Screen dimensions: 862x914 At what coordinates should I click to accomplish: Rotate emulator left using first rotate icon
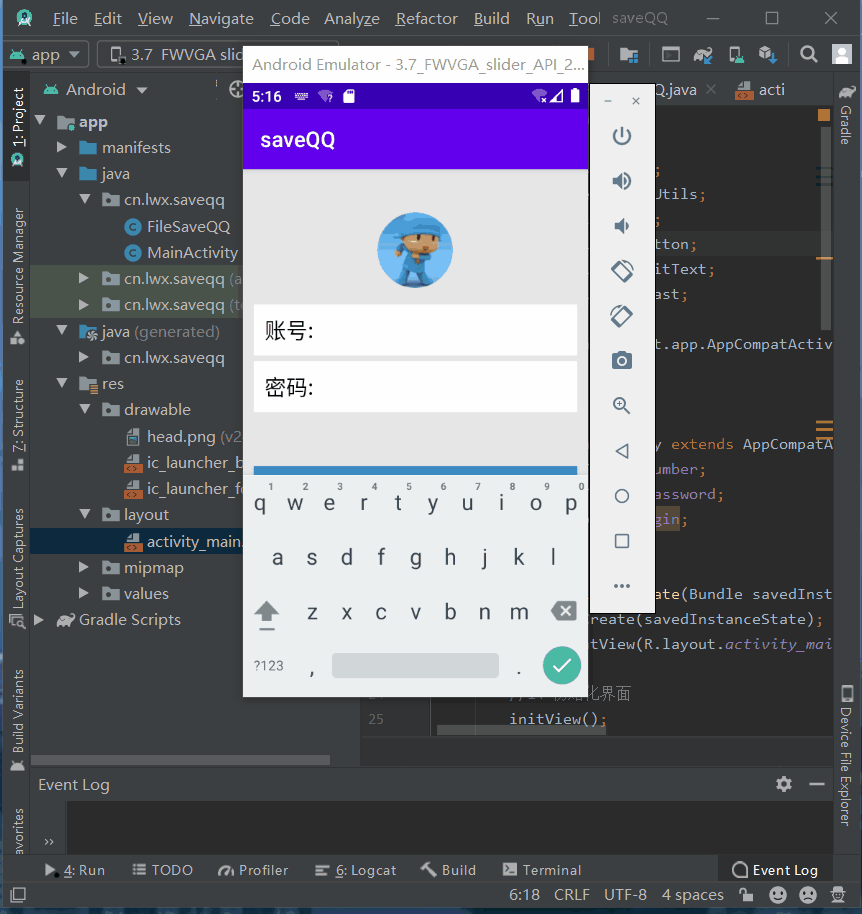pos(621,270)
